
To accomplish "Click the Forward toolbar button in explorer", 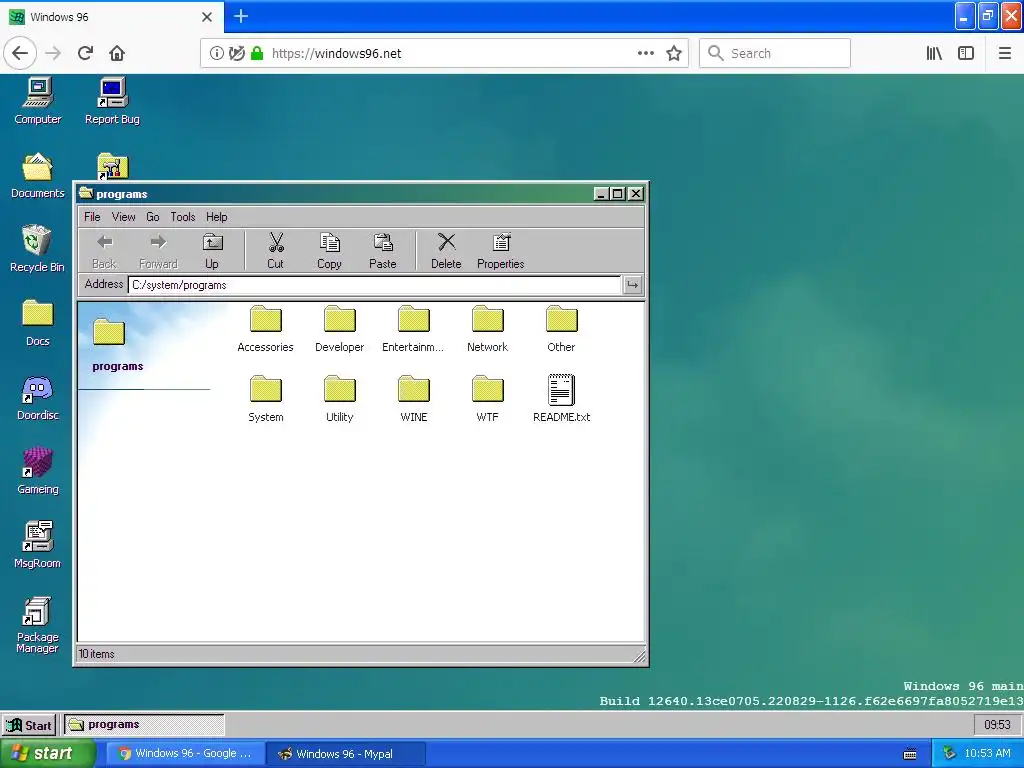I will [158, 251].
